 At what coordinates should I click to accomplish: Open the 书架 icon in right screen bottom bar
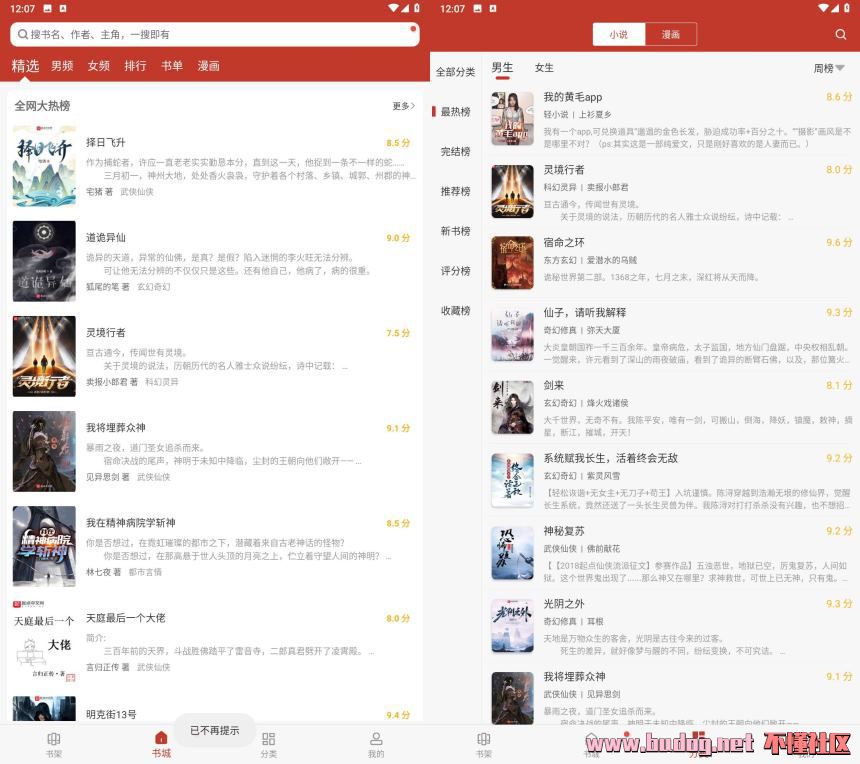pos(484,739)
